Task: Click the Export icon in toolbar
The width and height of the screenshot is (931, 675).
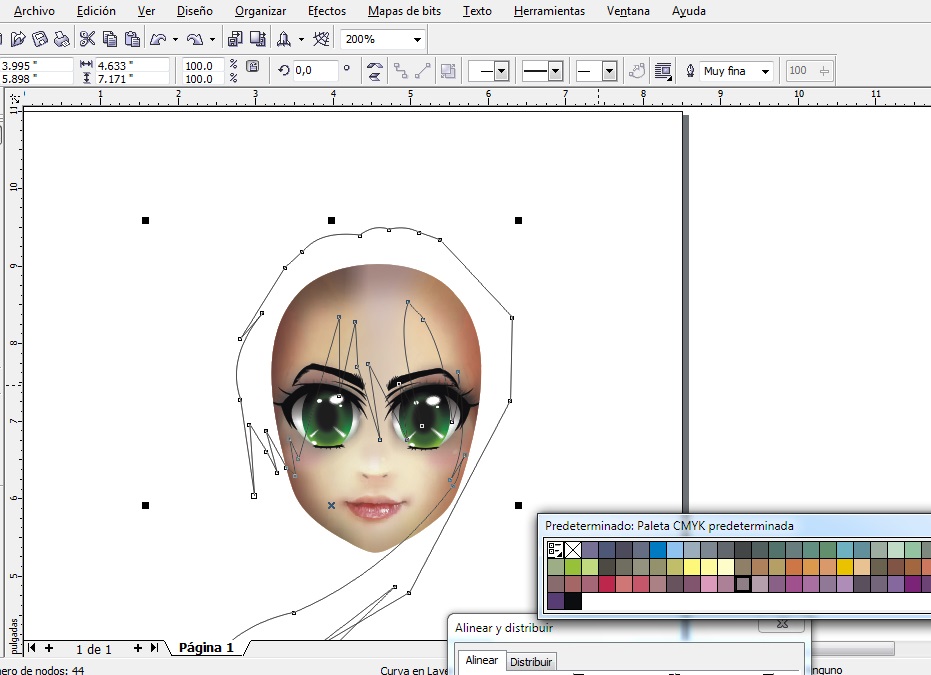Action: click(257, 40)
